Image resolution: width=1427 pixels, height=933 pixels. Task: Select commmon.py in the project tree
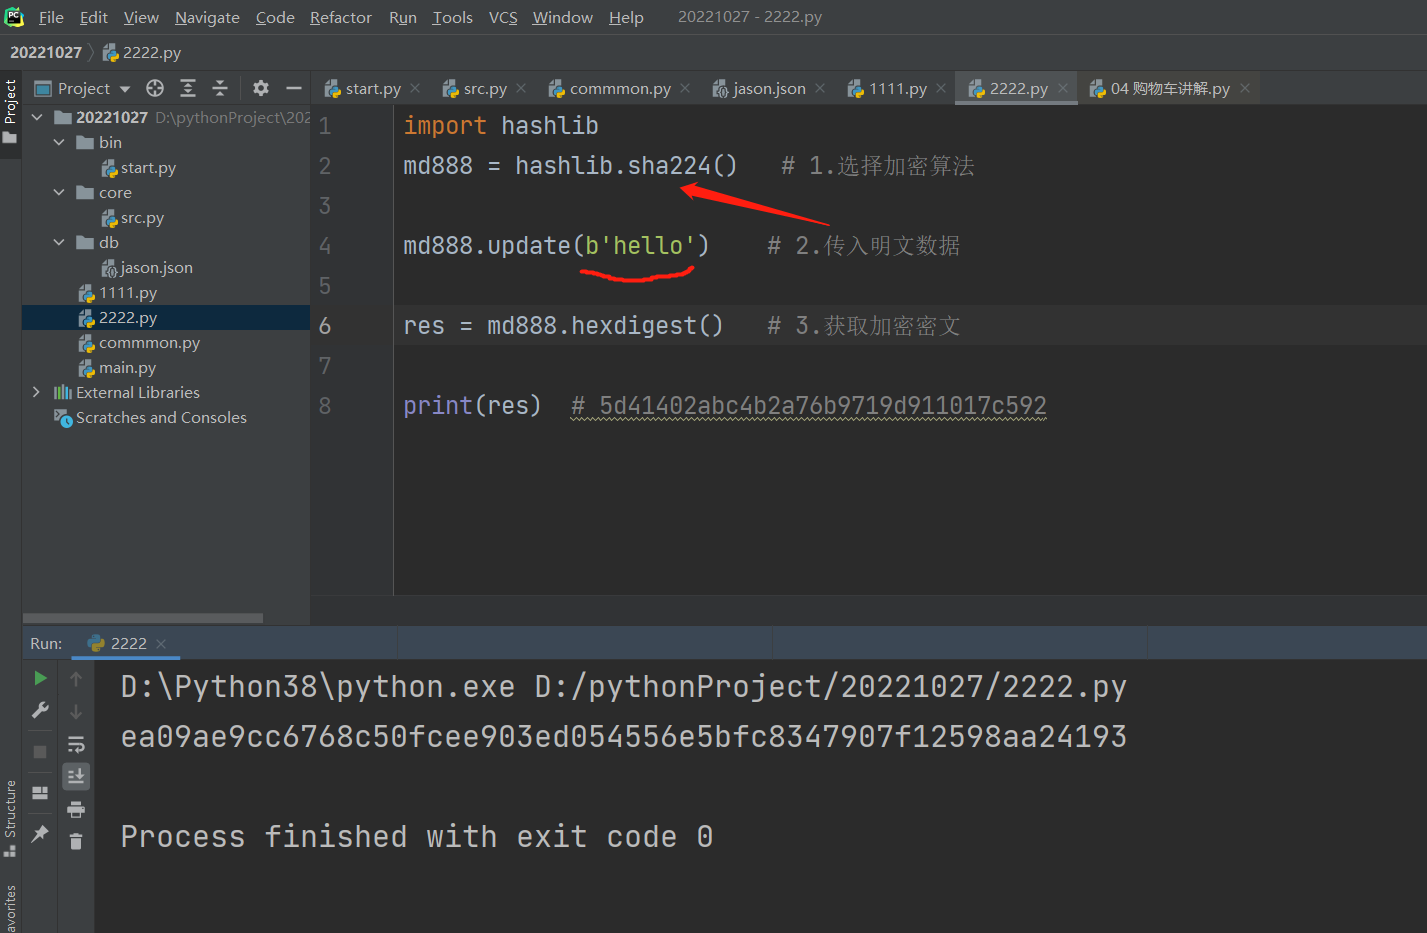140,342
